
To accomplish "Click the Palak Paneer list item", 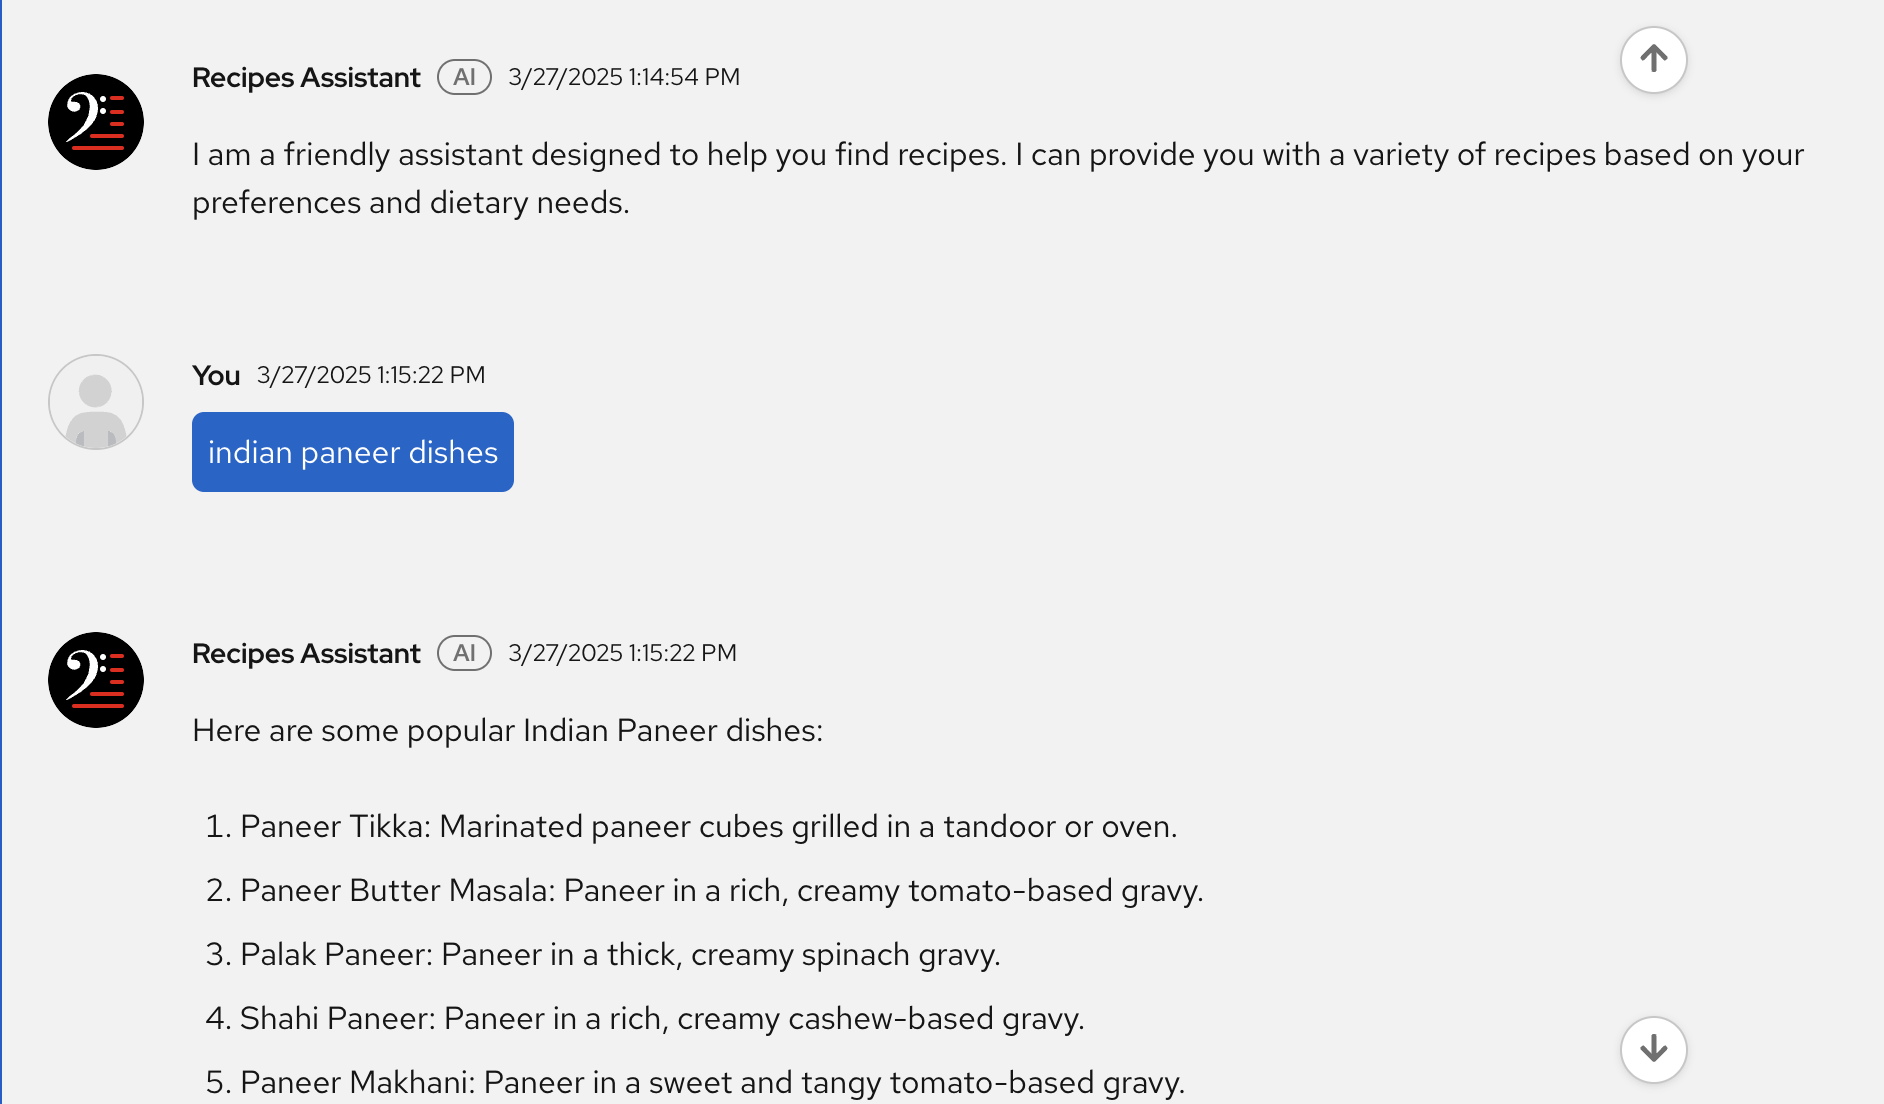I will click(602, 955).
